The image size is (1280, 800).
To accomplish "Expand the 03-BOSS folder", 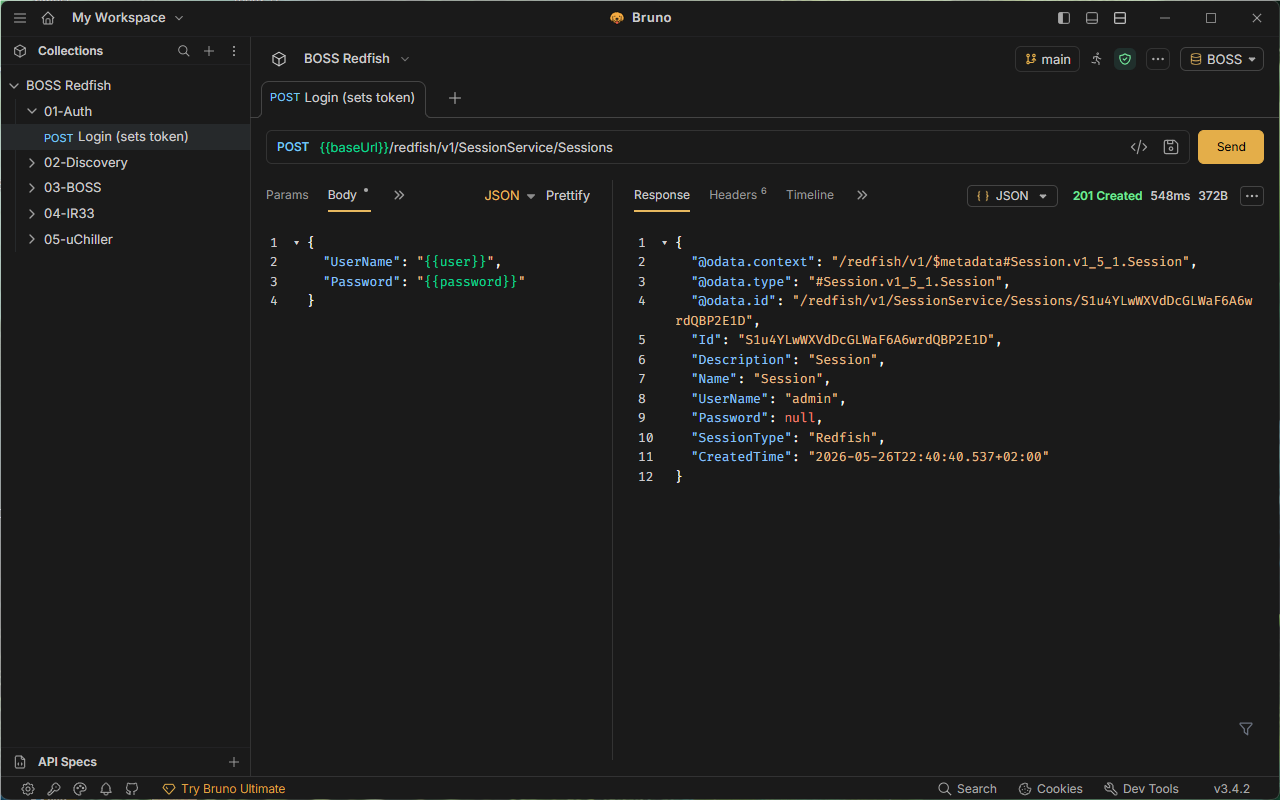I will (32, 188).
